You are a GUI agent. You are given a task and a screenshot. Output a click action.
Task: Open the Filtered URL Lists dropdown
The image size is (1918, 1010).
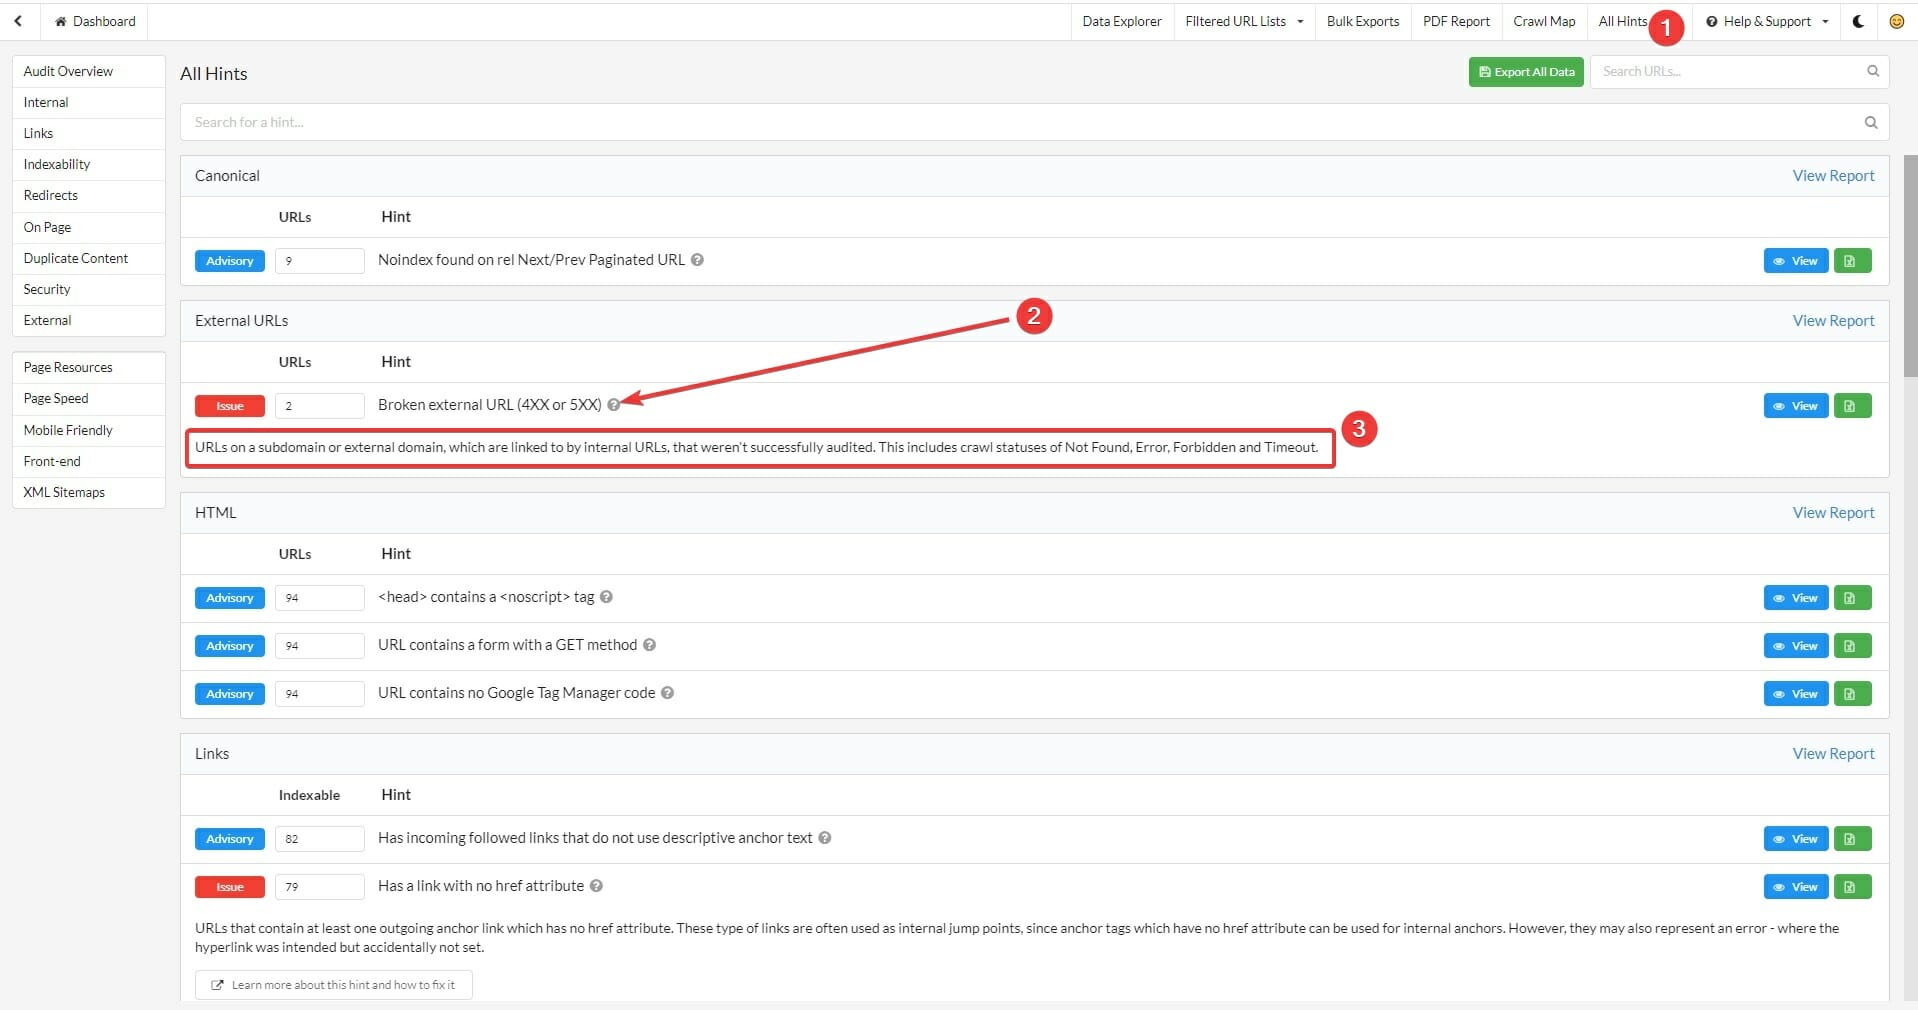(1243, 21)
